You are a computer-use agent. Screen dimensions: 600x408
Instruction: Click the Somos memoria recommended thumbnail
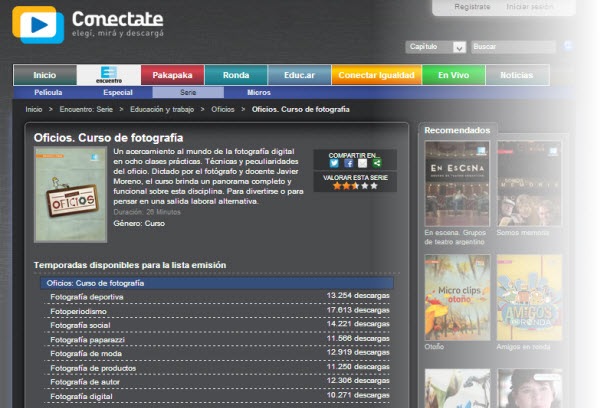click(x=529, y=183)
